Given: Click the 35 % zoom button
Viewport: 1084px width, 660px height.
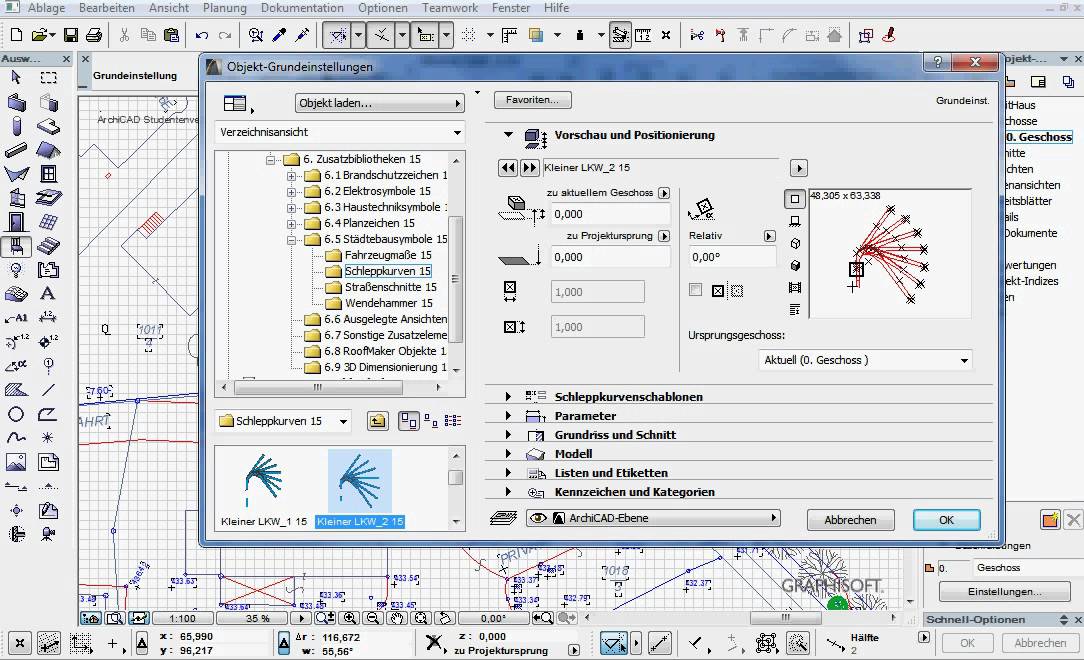Looking at the screenshot, I should [257, 619].
